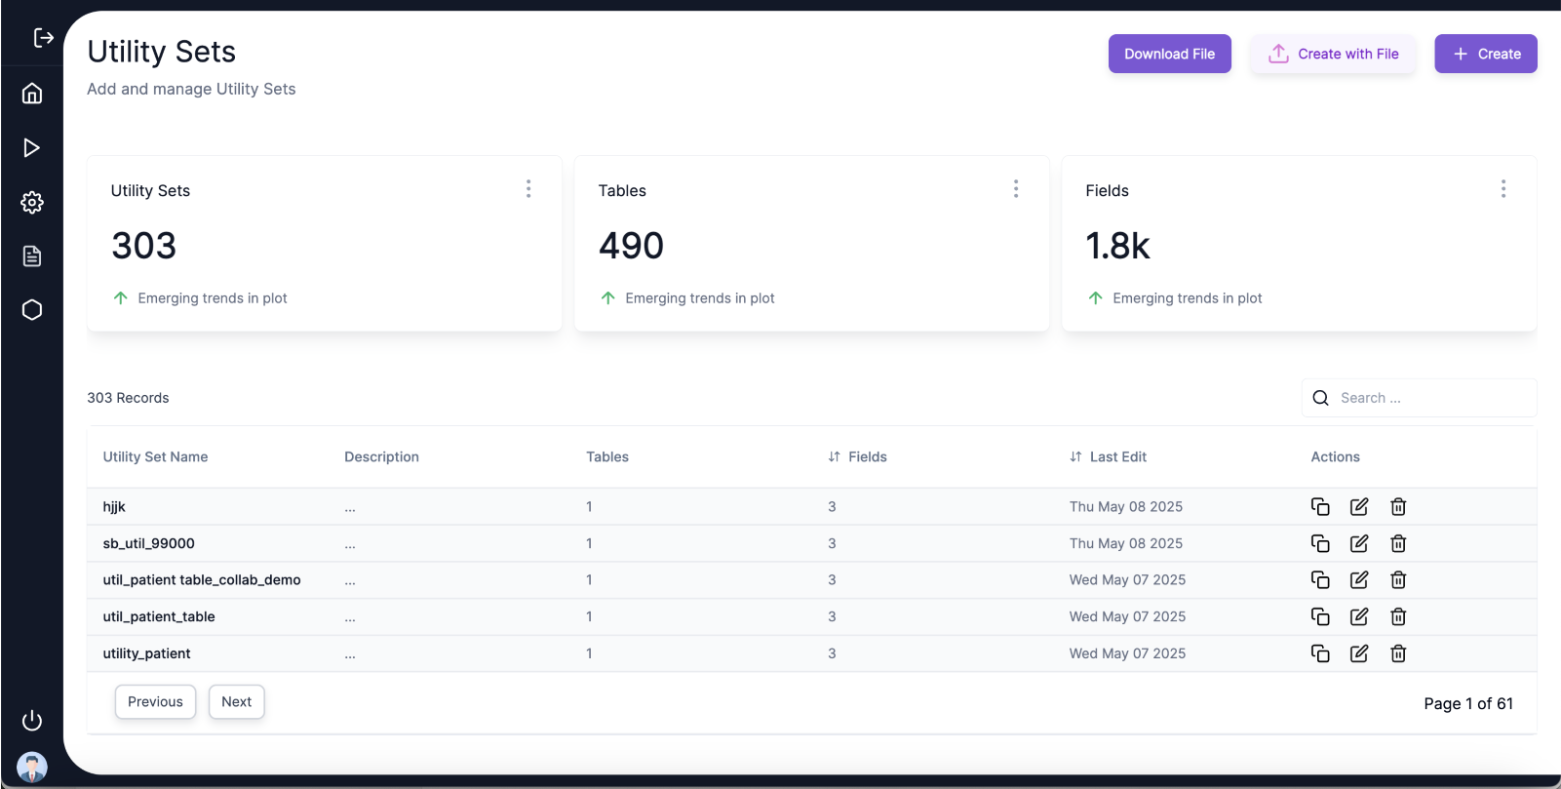Click the home icon in sidebar
This screenshot has height=789, width=1561.
tap(32, 94)
